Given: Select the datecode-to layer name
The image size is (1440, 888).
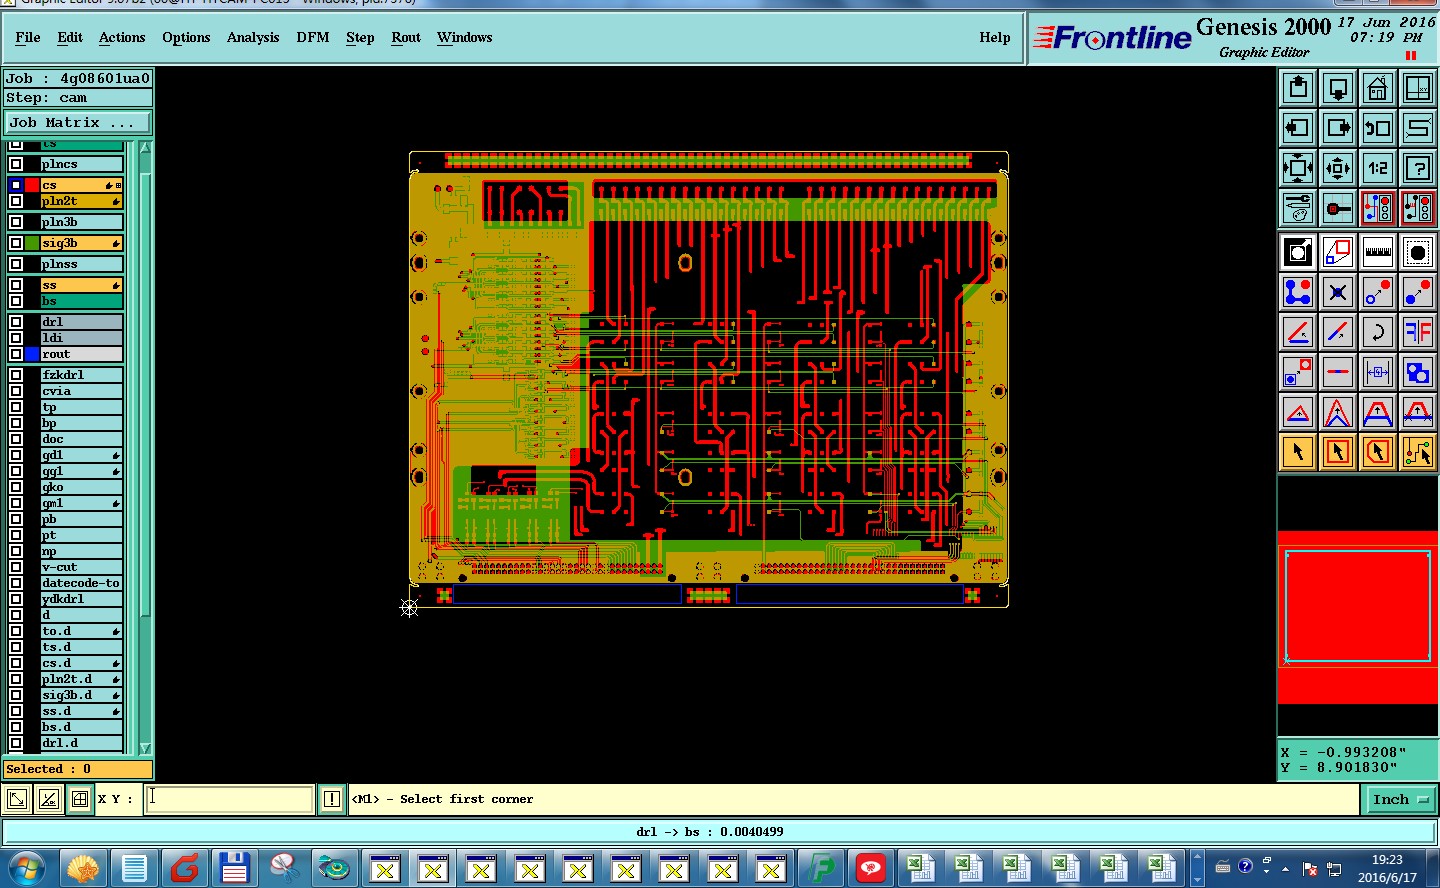Looking at the screenshot, I should (81, 583).
